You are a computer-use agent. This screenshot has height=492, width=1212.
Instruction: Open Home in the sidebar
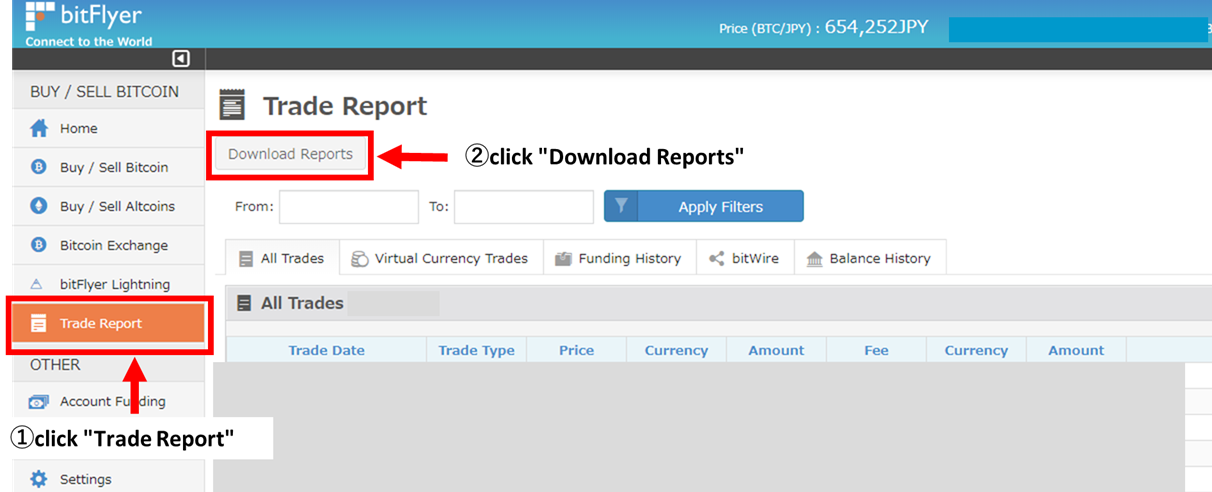(x=108, y=128)
